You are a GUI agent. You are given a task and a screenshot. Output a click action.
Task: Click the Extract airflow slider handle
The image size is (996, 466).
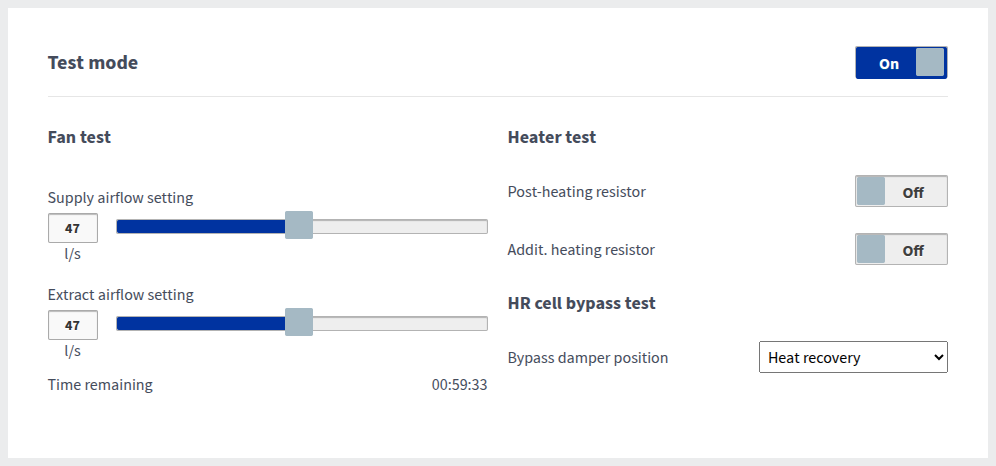(299, 323)
